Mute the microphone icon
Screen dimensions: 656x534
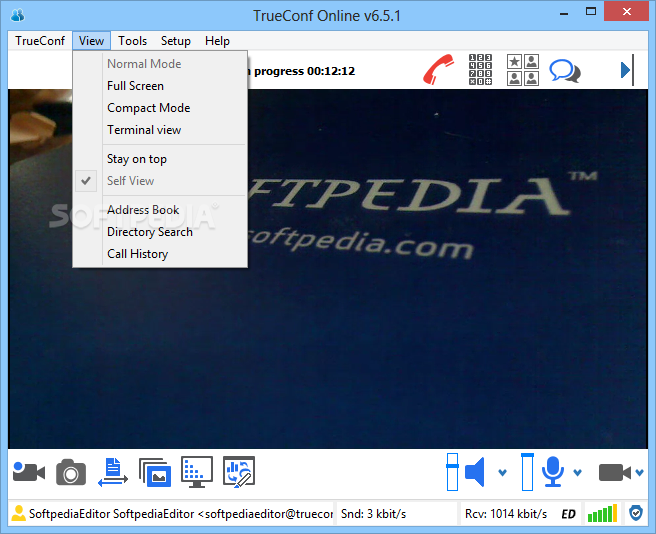click(553, 472)
